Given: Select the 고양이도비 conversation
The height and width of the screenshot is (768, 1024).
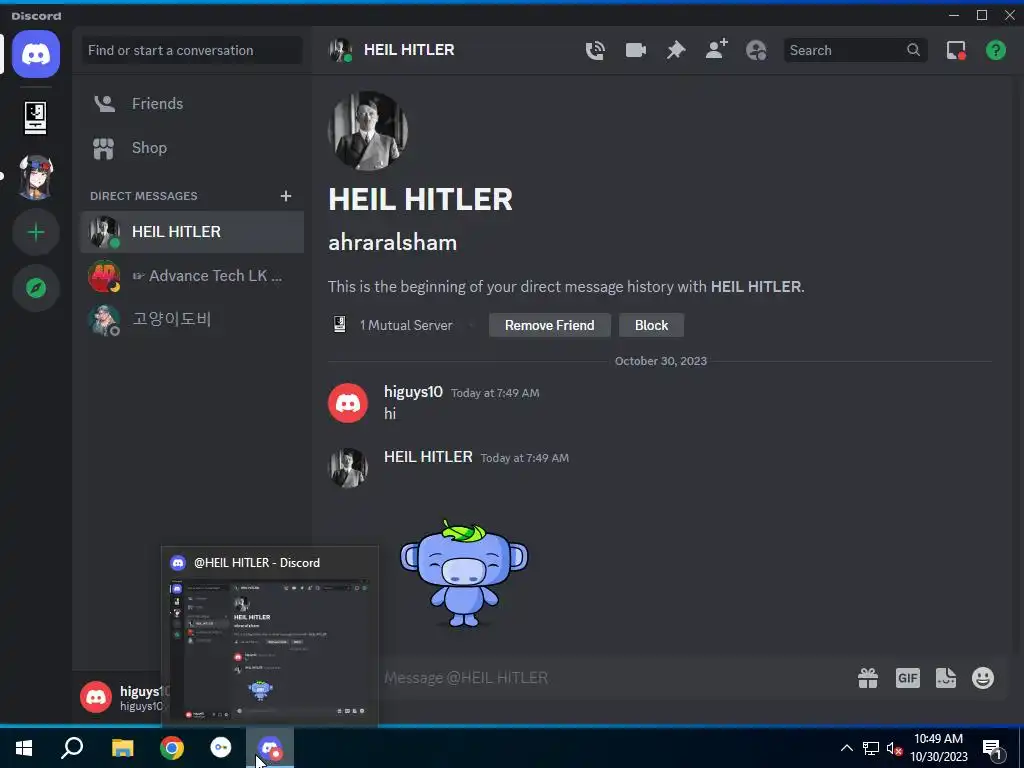Looking at the screenshot, I should click(192, 319).
